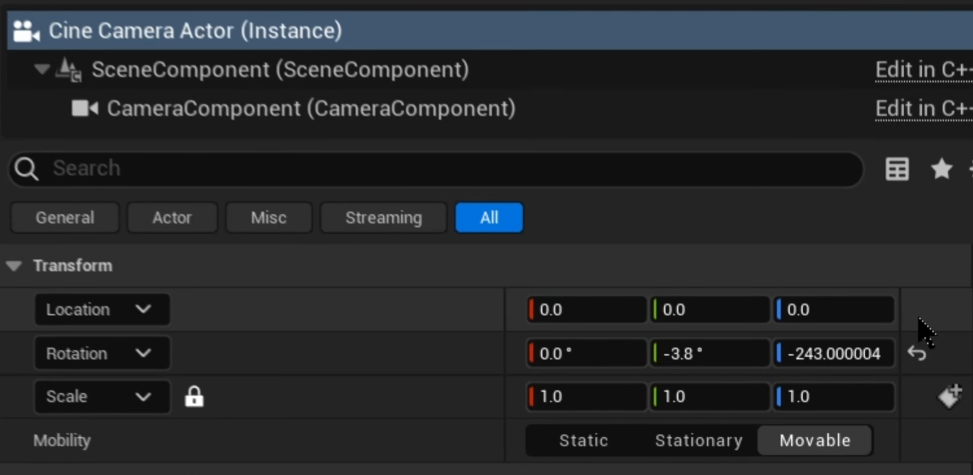Image resolution: width=973 pixels, height=475 pixels.
Task: Click the CameraComponent camera icon
Action: [85, 108]
